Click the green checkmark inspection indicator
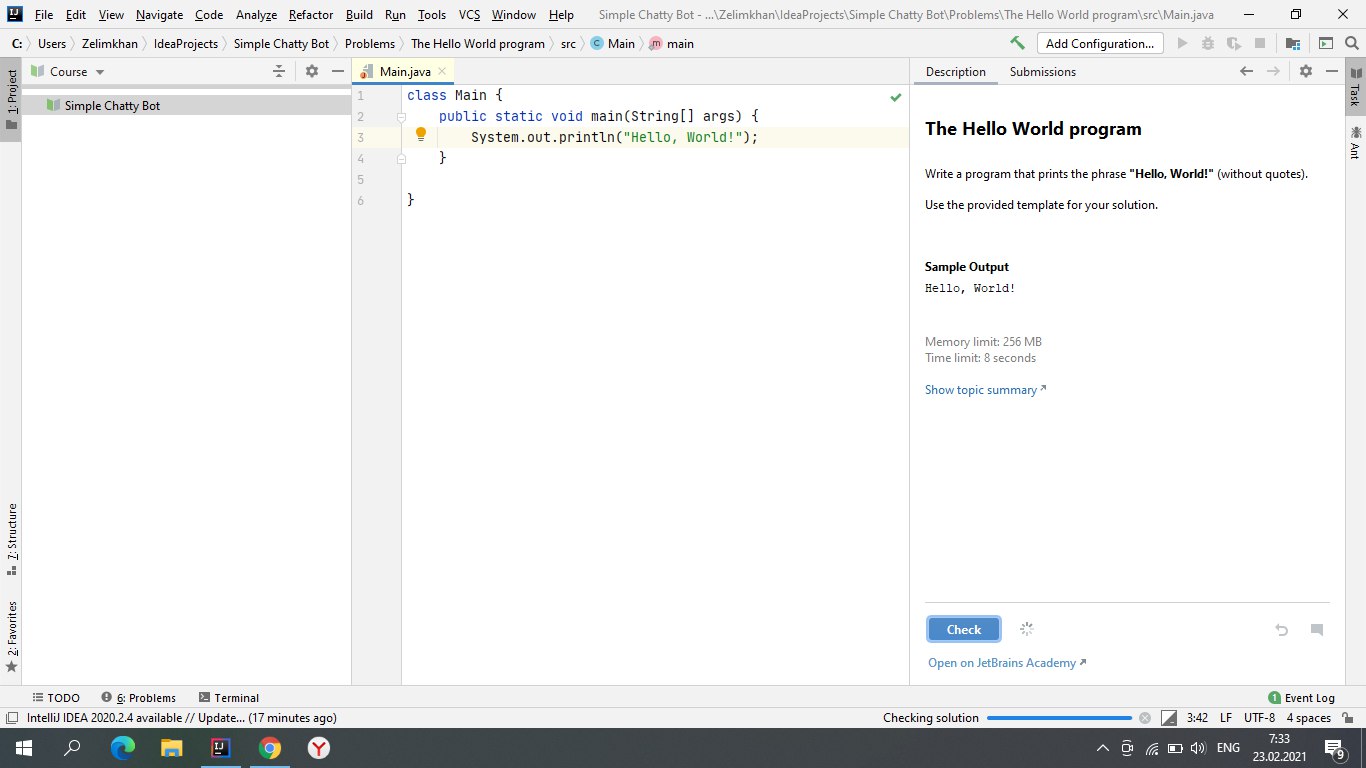Screen dimensions: 1366x768 click(896, 97)
